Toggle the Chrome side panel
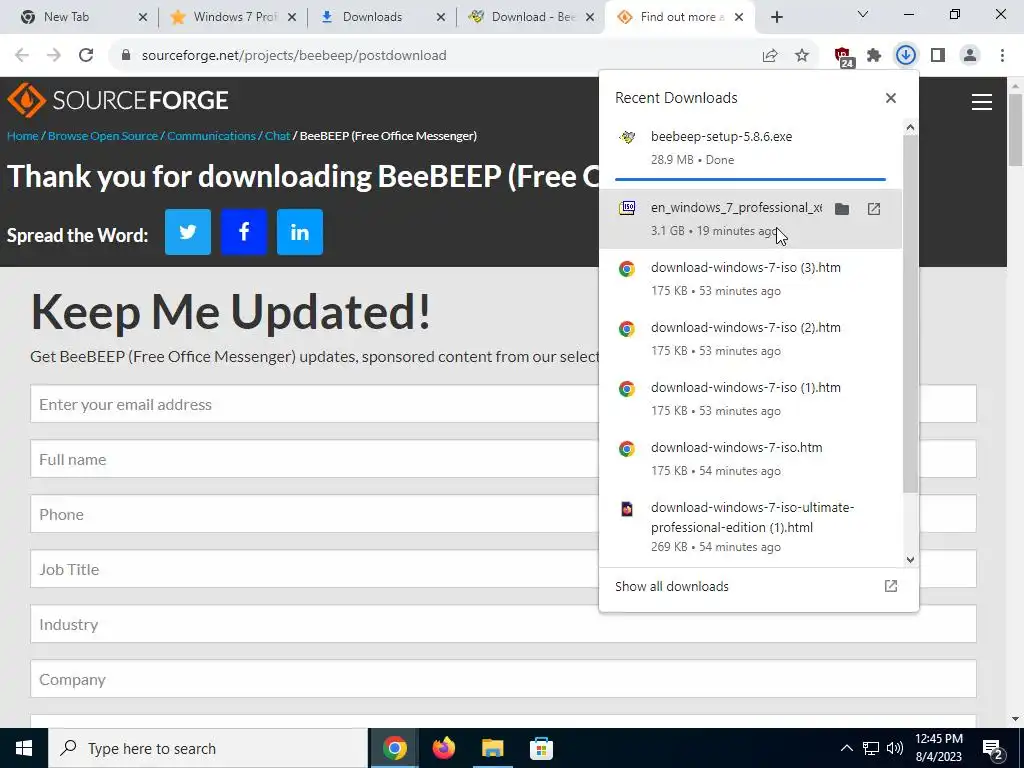Viewport: 1024px width, 768px height. click(938, 56)
